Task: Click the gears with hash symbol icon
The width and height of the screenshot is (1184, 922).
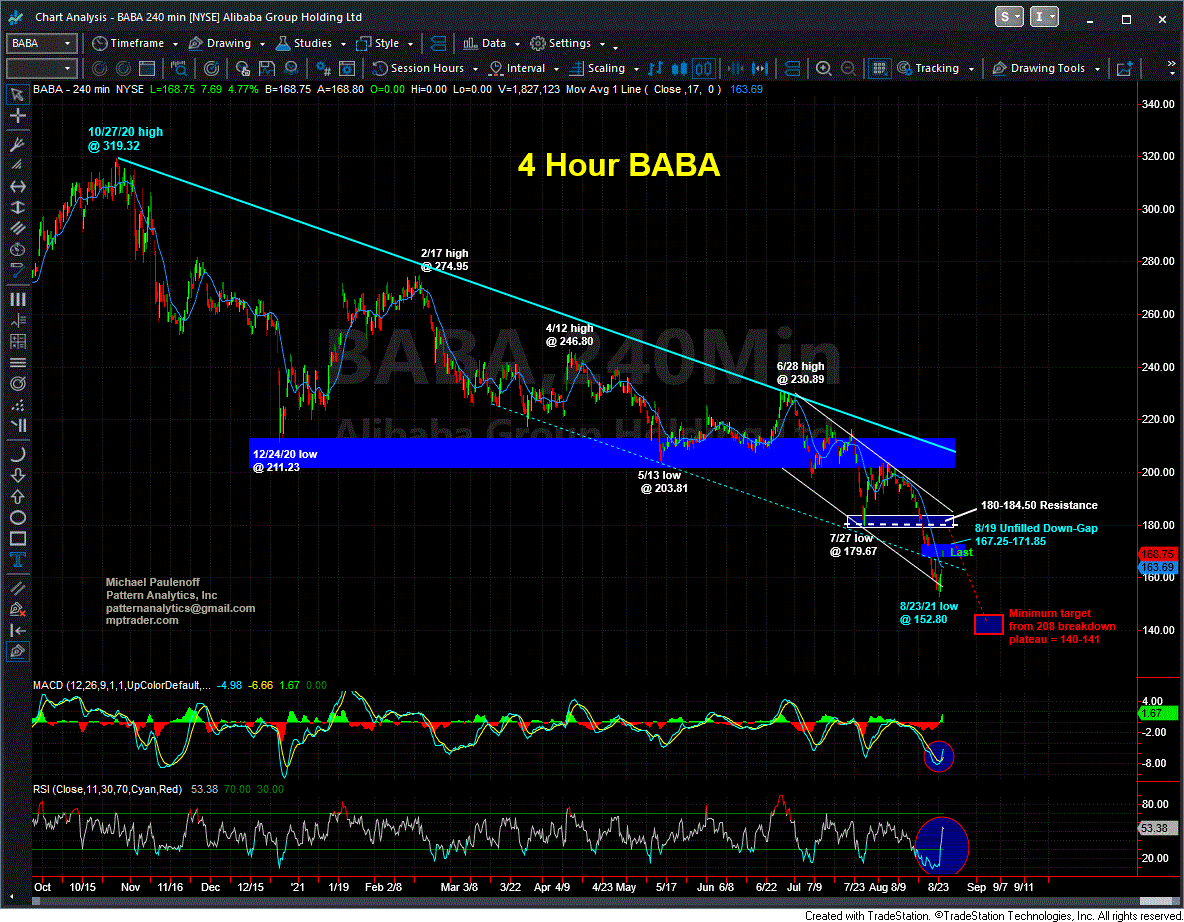Action: pos(323,69)
